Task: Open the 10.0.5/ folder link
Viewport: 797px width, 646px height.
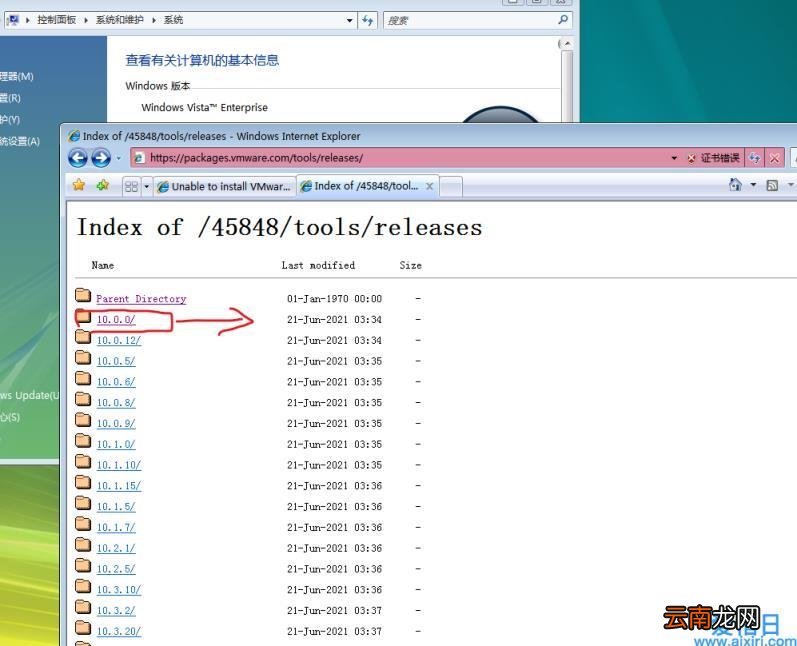Action: [x=116, y=361]
